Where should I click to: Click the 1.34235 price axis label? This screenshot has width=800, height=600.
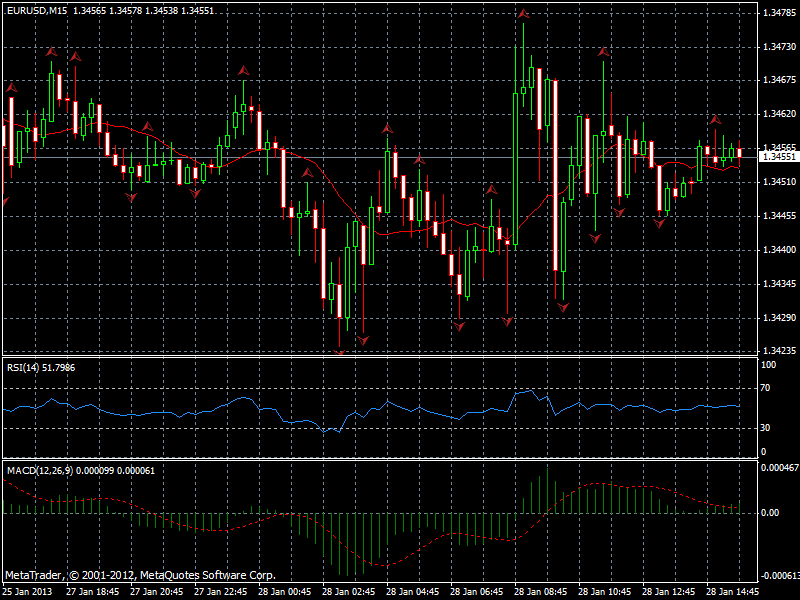778,351
